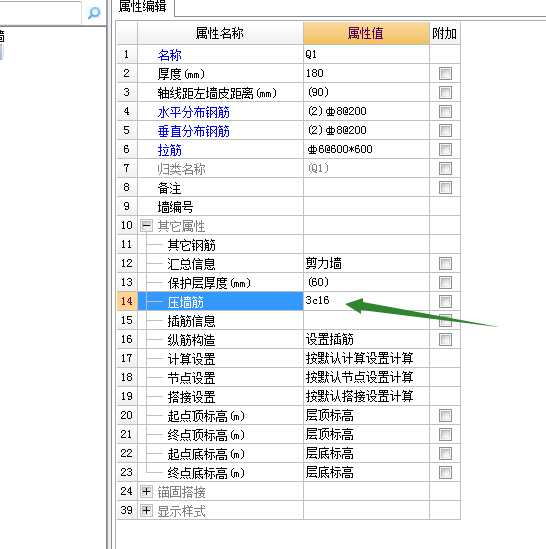This screenshot has width=546, height=549.
Task: Click the empty 备注 value cell
Action: (x=366, y=187)
